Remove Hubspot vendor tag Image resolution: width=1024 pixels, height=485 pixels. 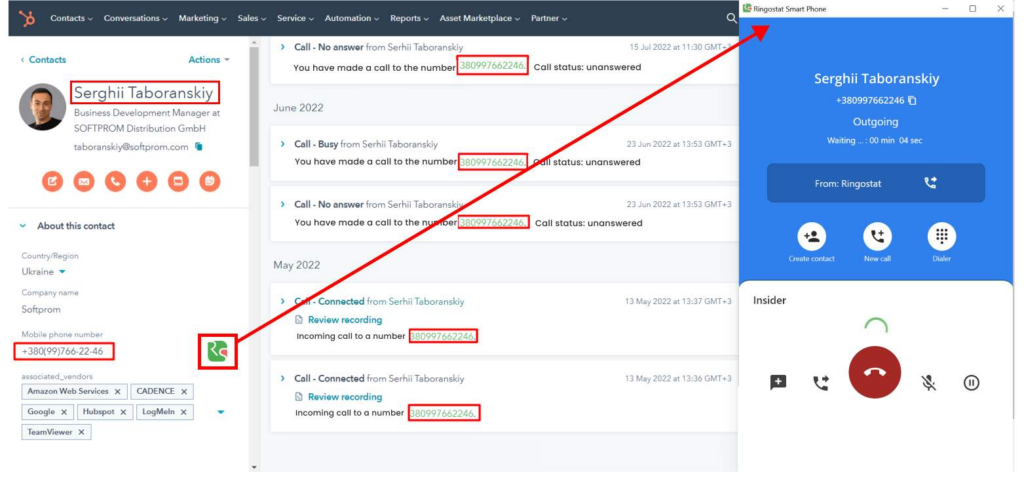[124, 412]
